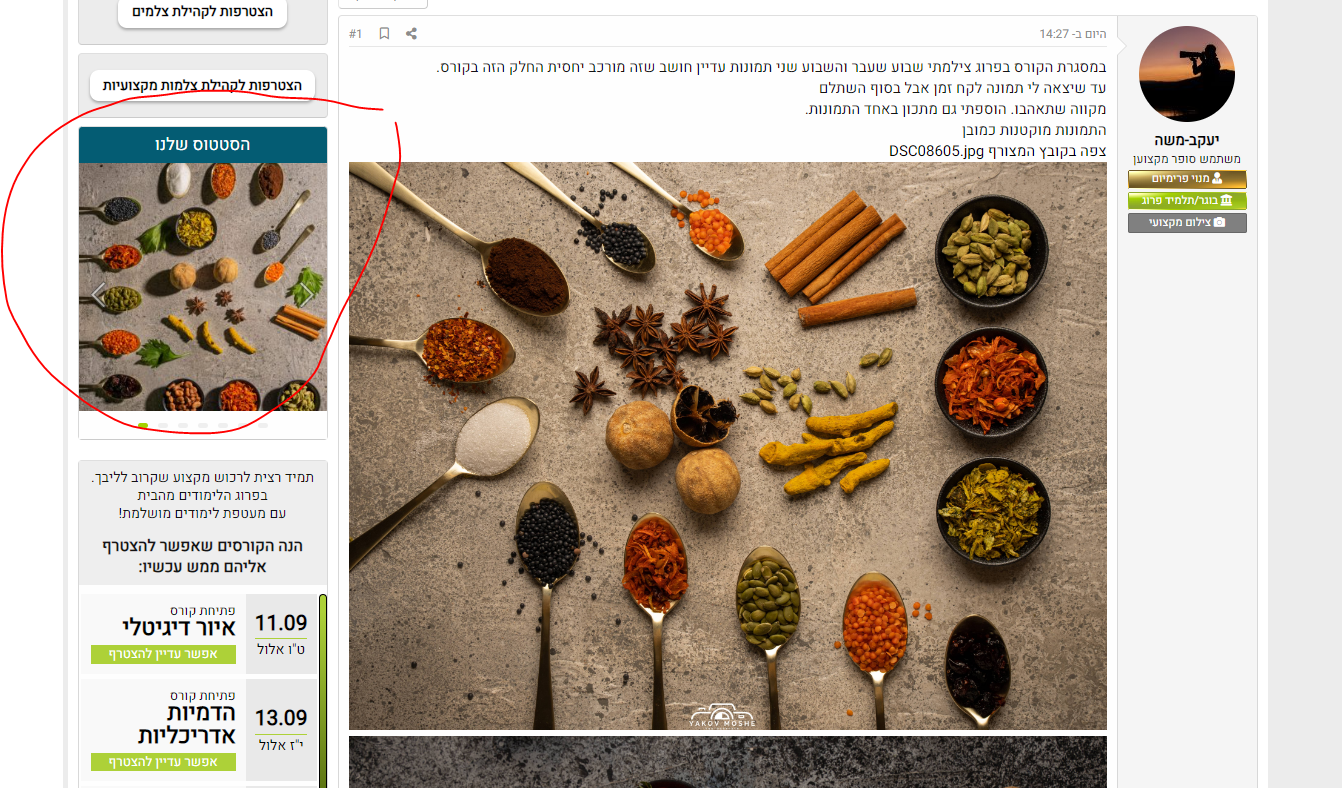
Task: Enlarge the main spices photo in the post
Action: click(728, 446)
